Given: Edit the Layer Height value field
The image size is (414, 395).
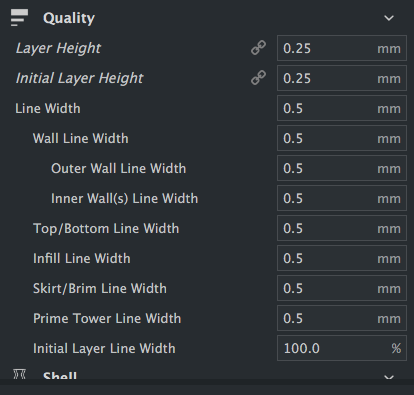Looking at the screenshot, I should click(x=342, y=48).
